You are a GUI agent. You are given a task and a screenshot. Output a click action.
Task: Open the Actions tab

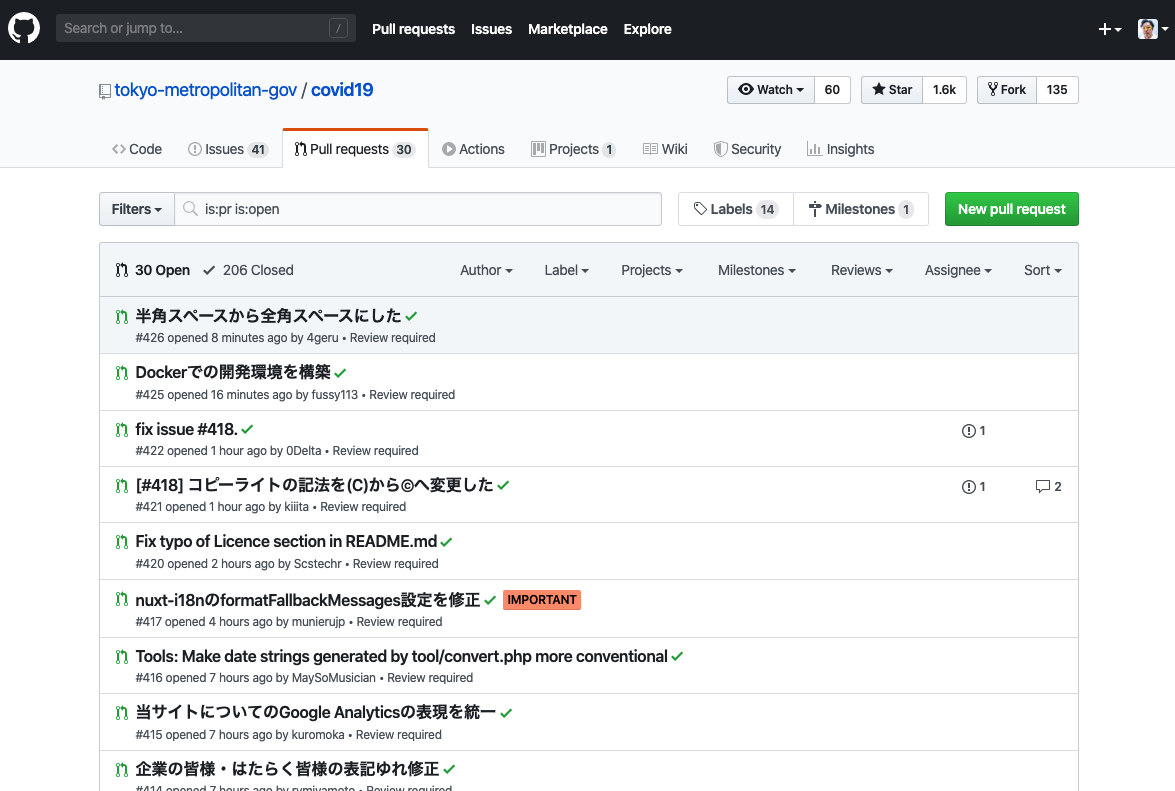click(x=473, y=149)
